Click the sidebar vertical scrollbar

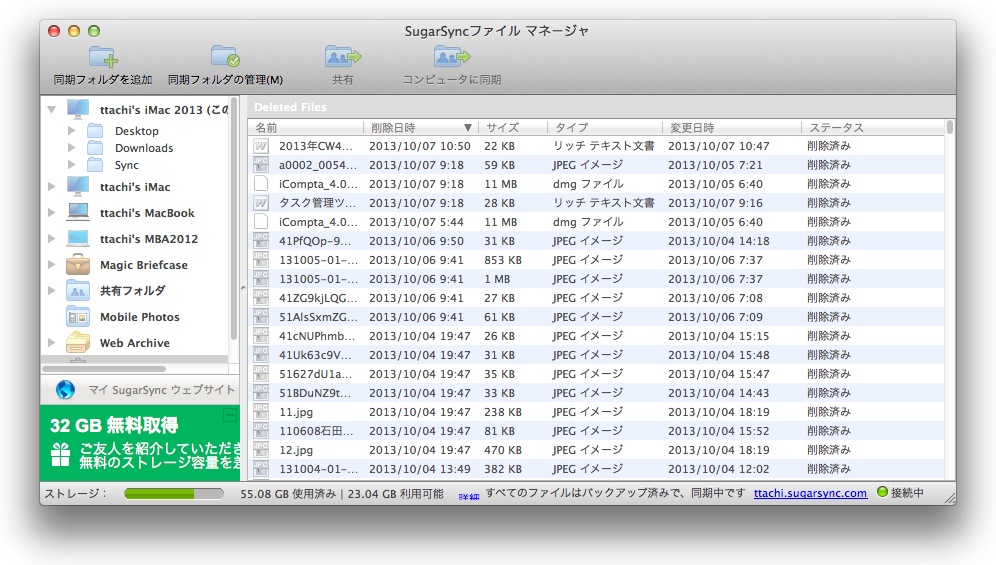pyautogui.click(x=234, y=219)
